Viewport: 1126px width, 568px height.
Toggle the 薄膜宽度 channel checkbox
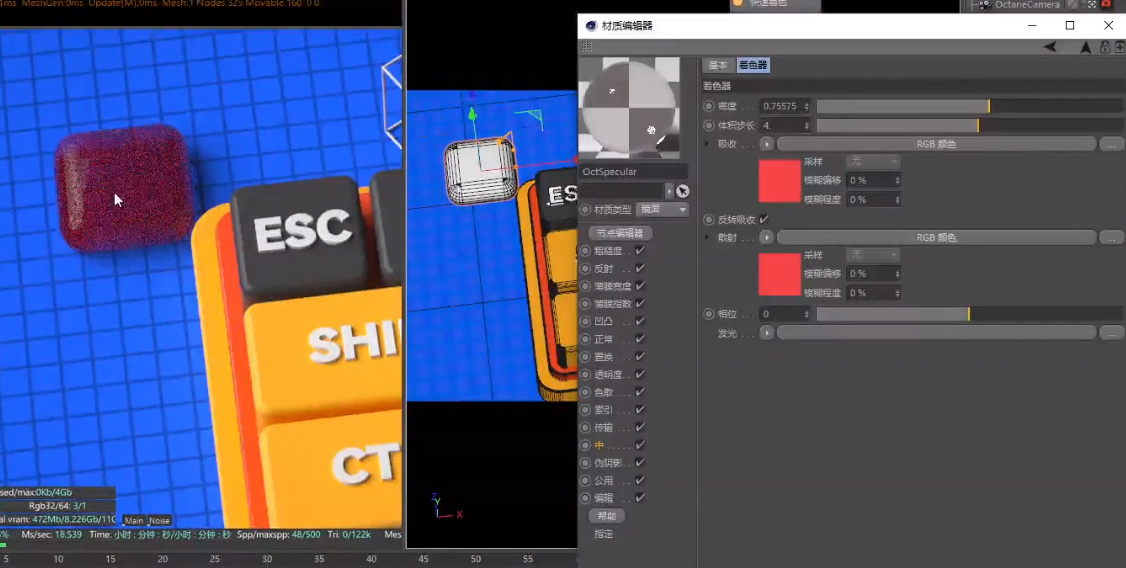pos(640,286)
